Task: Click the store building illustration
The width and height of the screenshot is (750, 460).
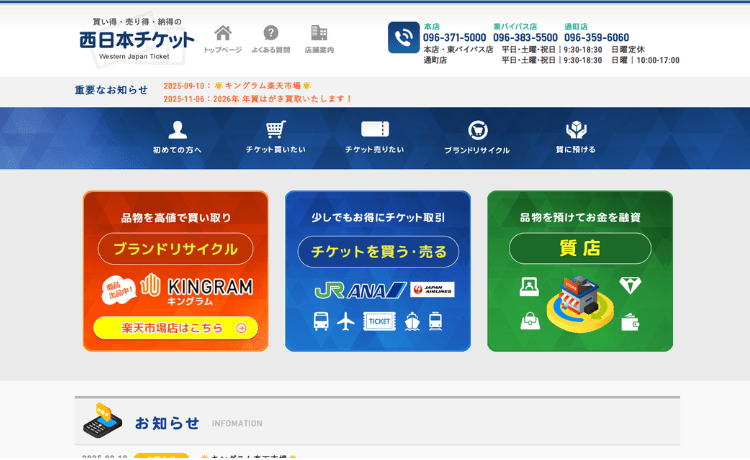Action: pos(580,303)
